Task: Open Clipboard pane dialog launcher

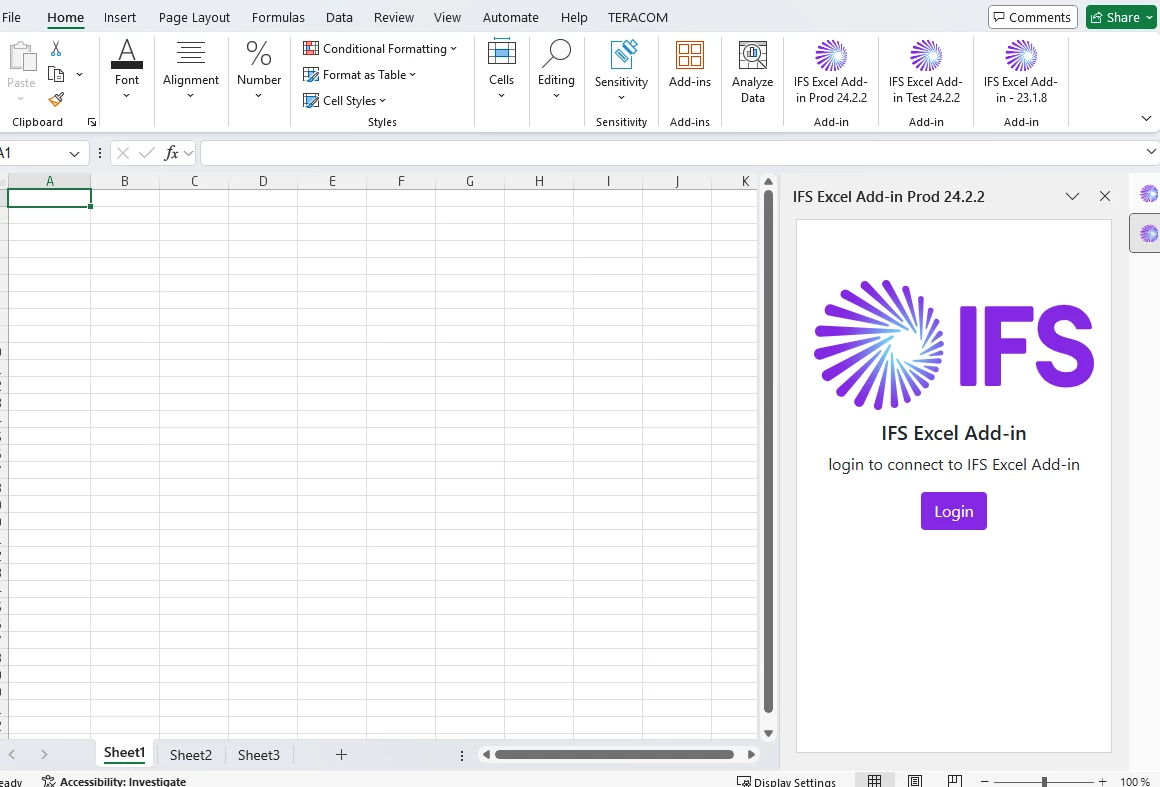Action: [92, 122]
